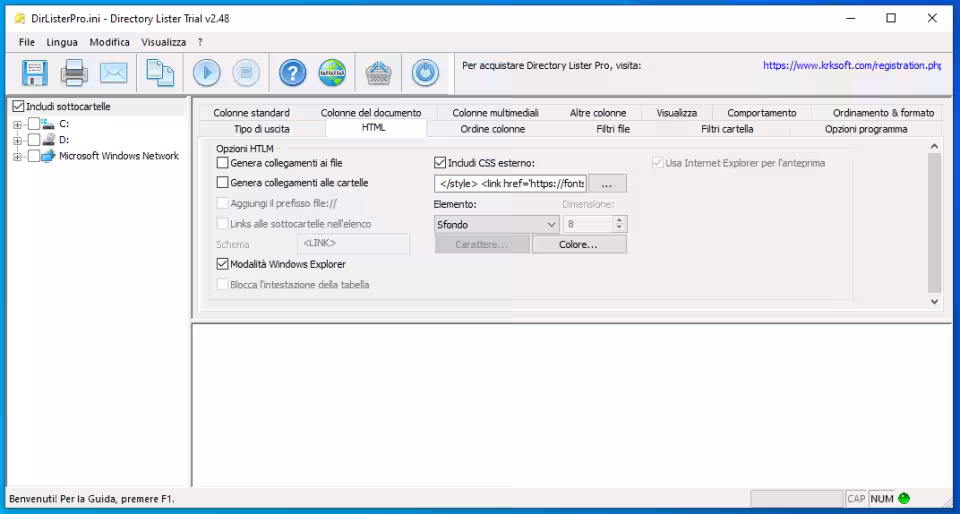The image size is (960, 514).
Task: Click the floppy disk save icon
Action: coord(35,73)
